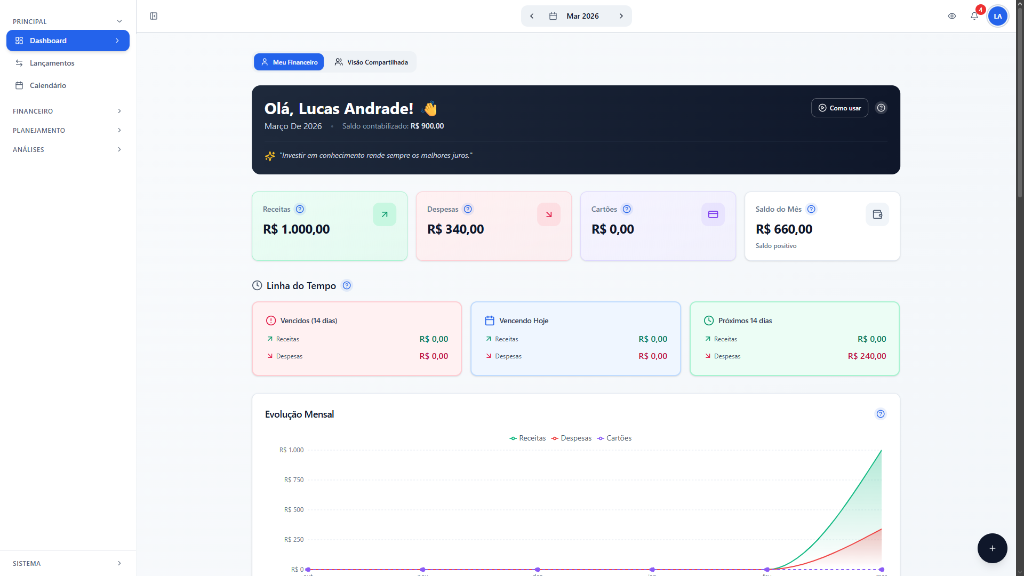Viewport: 1024px width, 576px height.
Task: Click the help icon next to Saldo do Mês
Action: click(x=811, y=209)
